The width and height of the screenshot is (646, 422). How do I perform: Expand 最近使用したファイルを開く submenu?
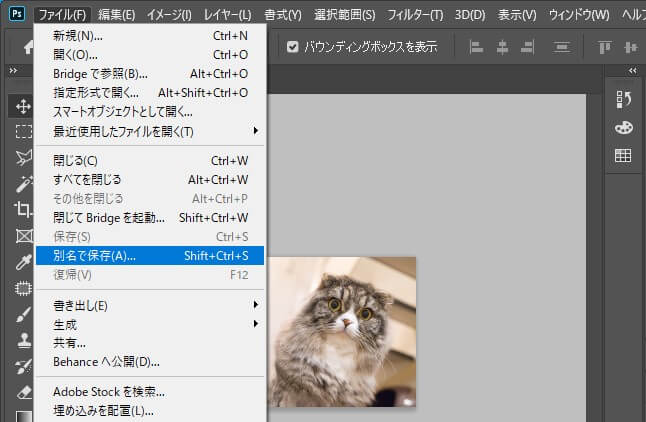[x=150, y=131]
